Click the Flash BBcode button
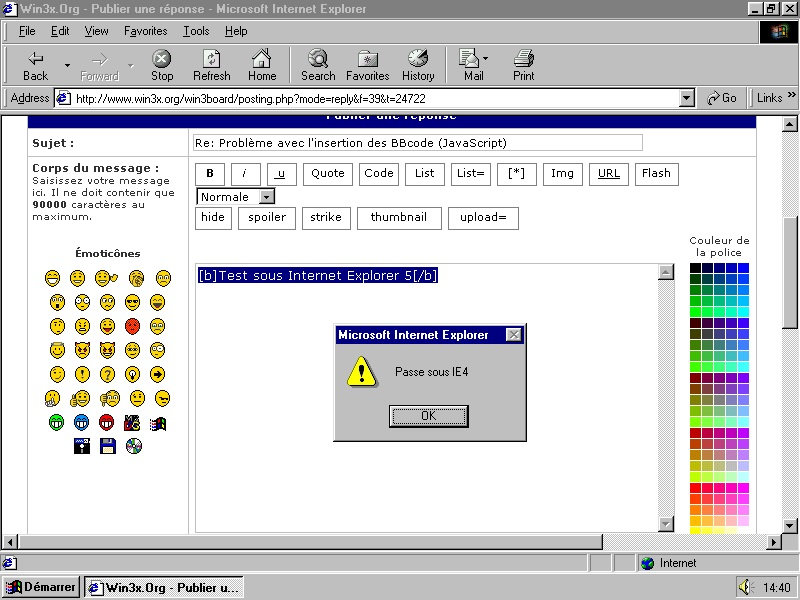 coord(657,174)
